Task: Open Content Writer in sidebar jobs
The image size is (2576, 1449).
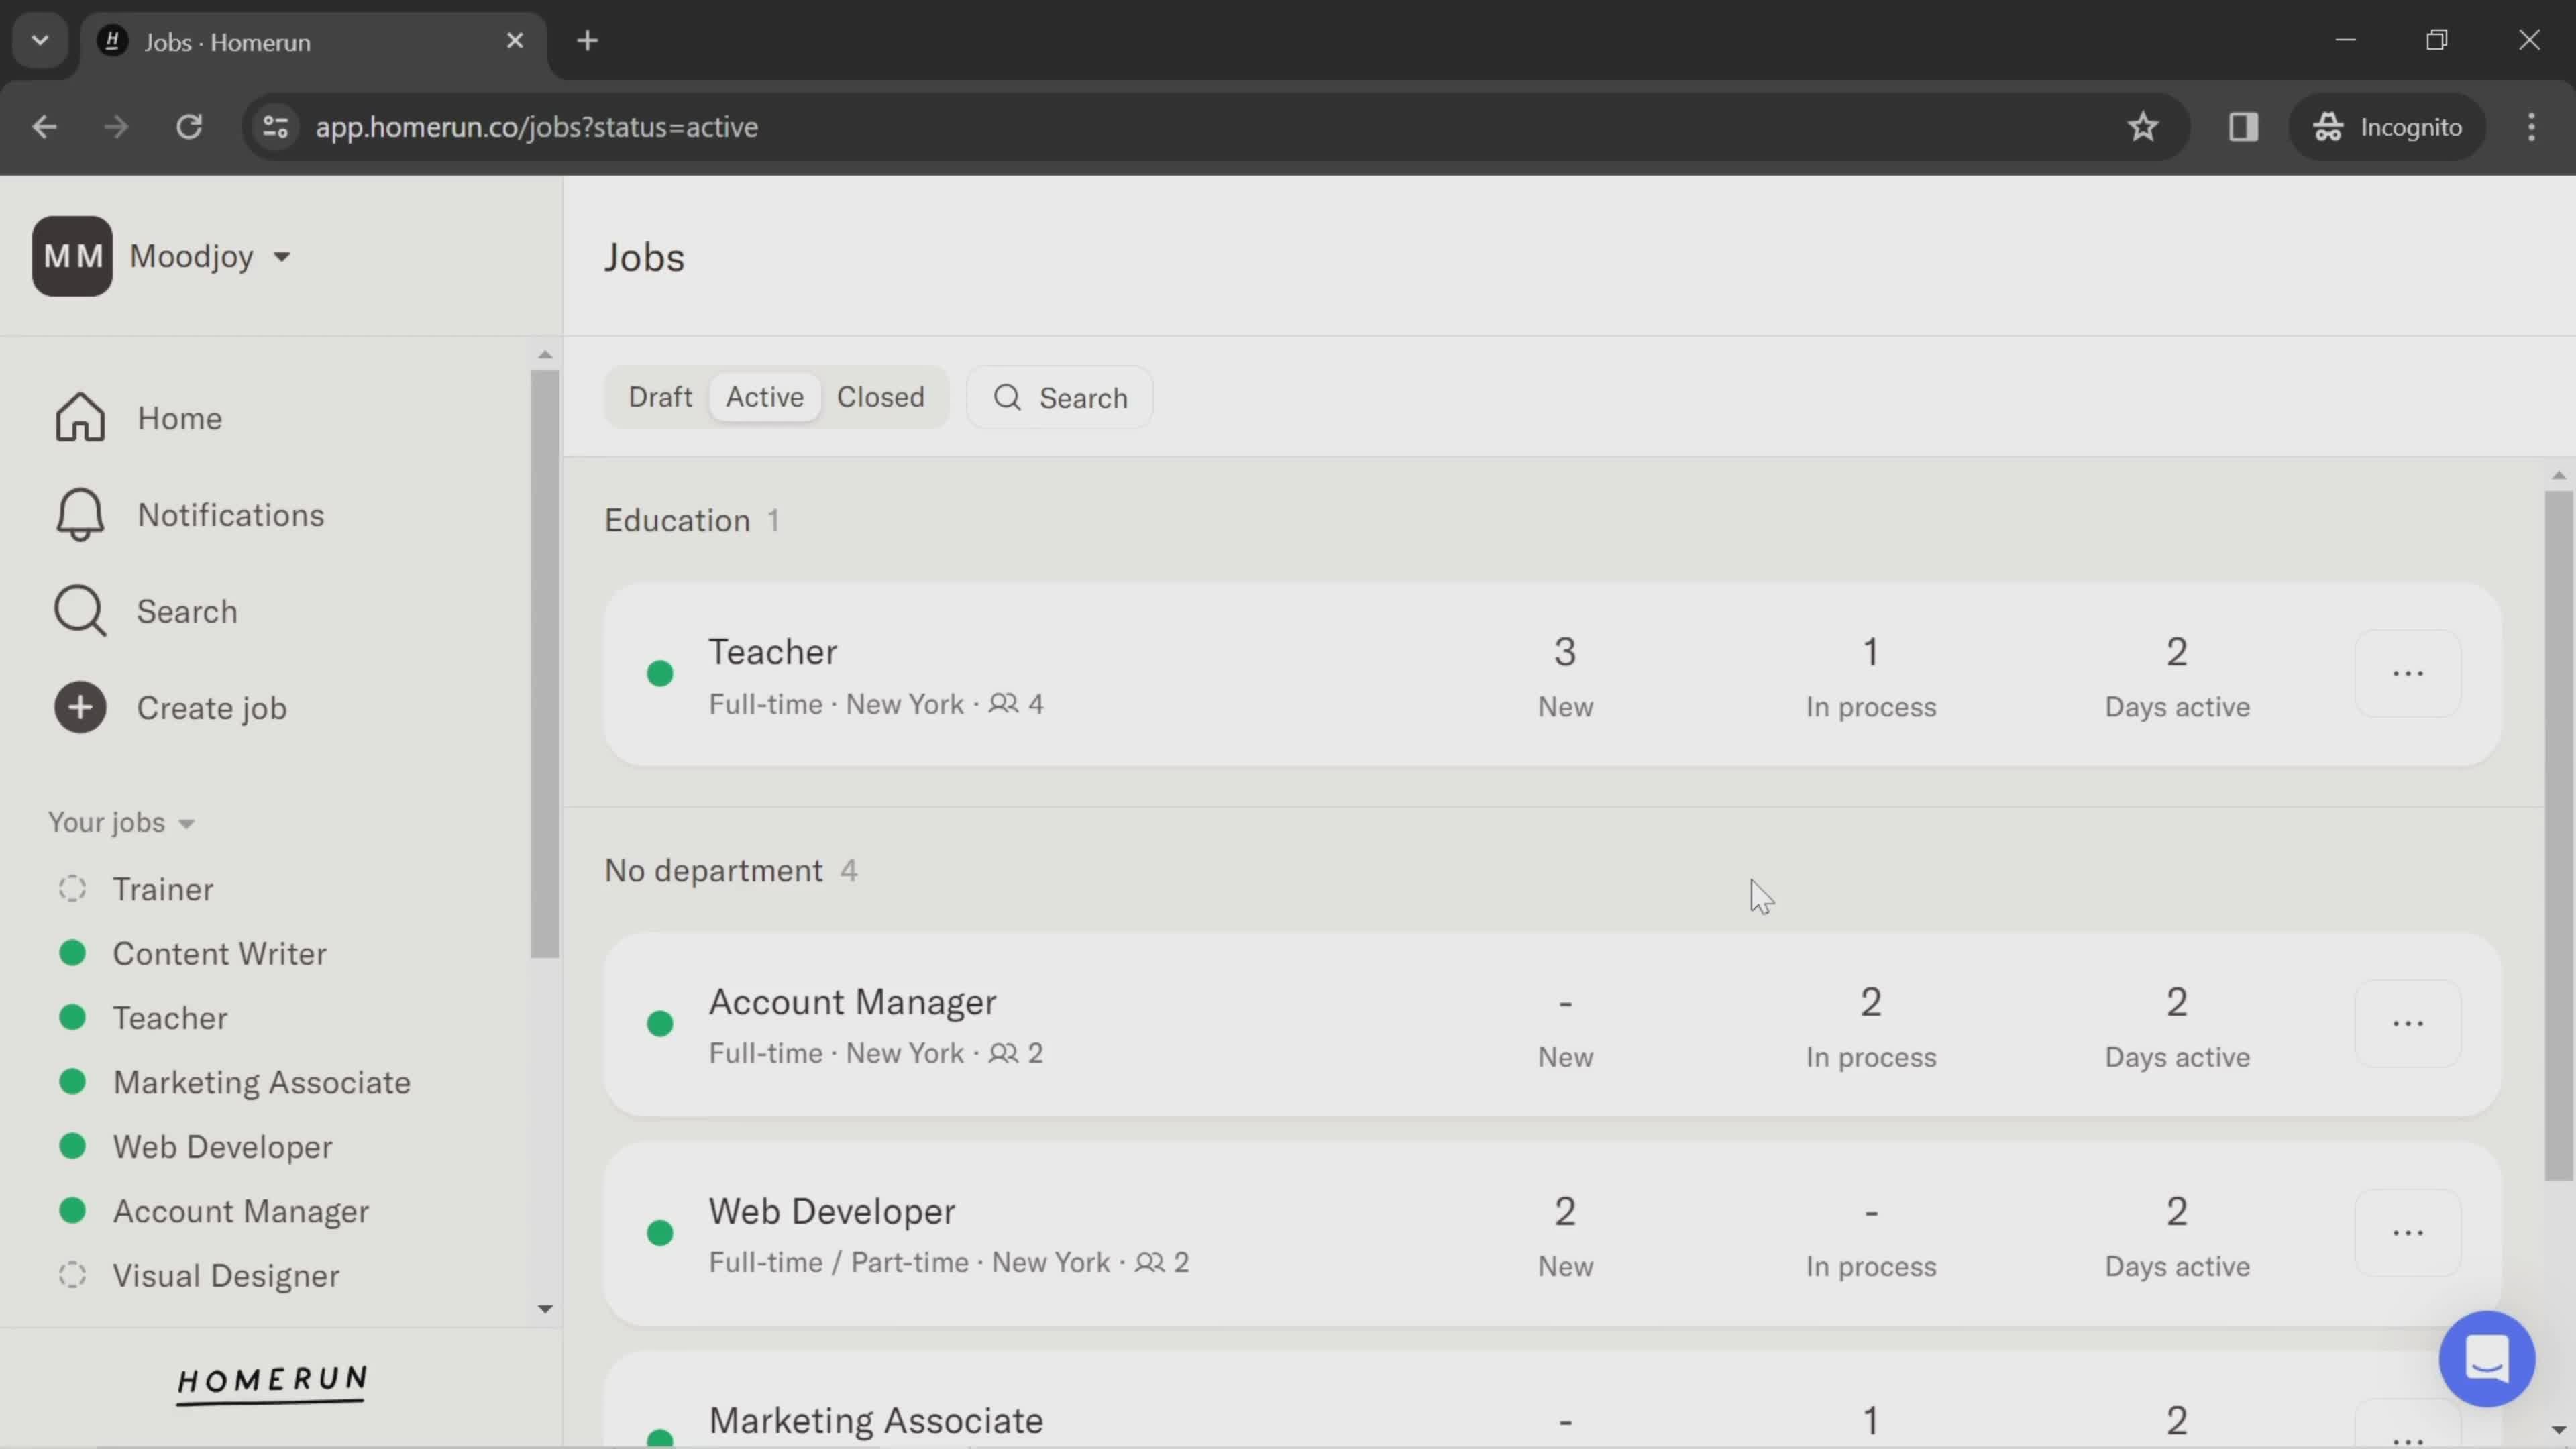Action: coord(219,953)
